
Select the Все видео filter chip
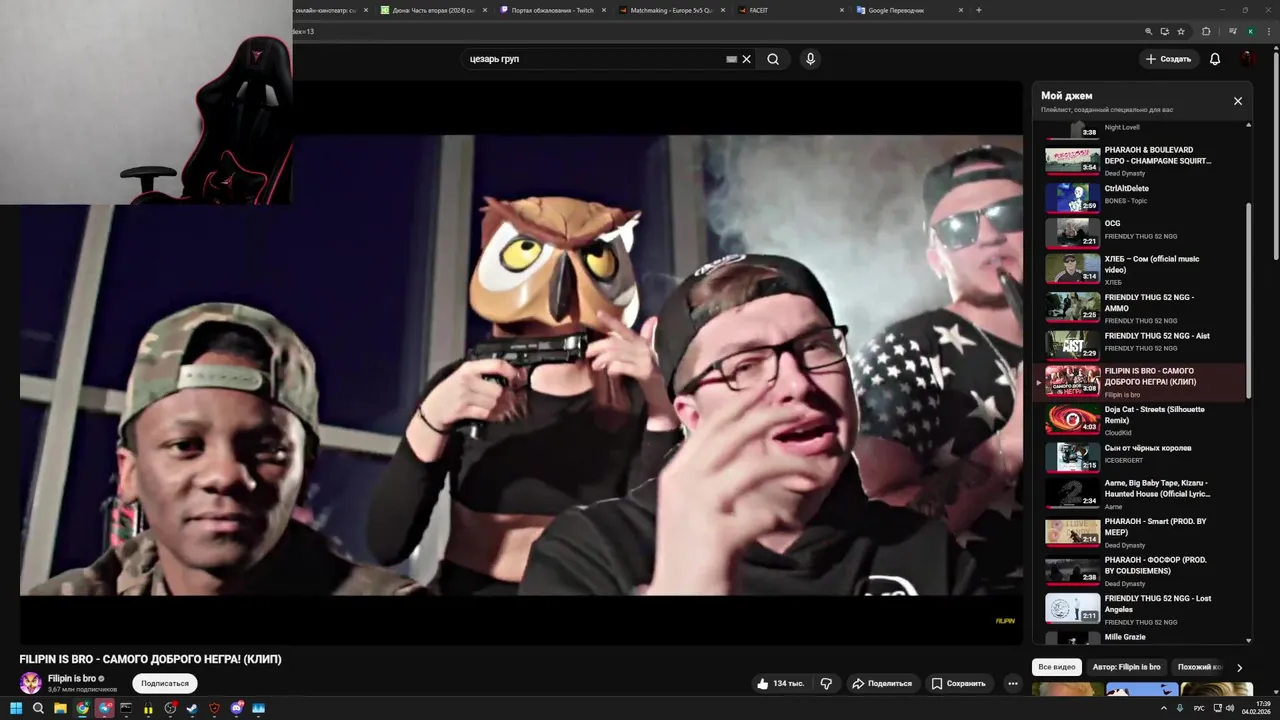click(x=1057, y=667)
